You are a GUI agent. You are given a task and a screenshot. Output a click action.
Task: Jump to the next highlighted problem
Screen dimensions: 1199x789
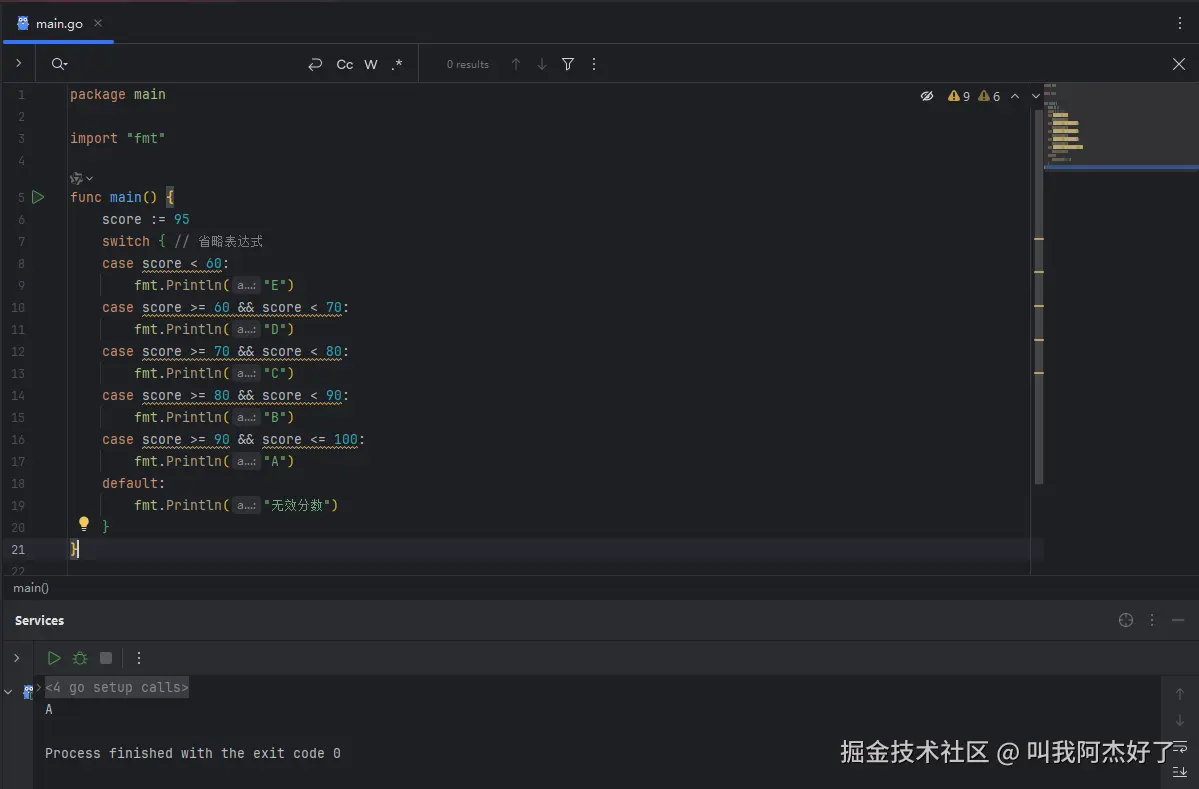[1035, 96]
